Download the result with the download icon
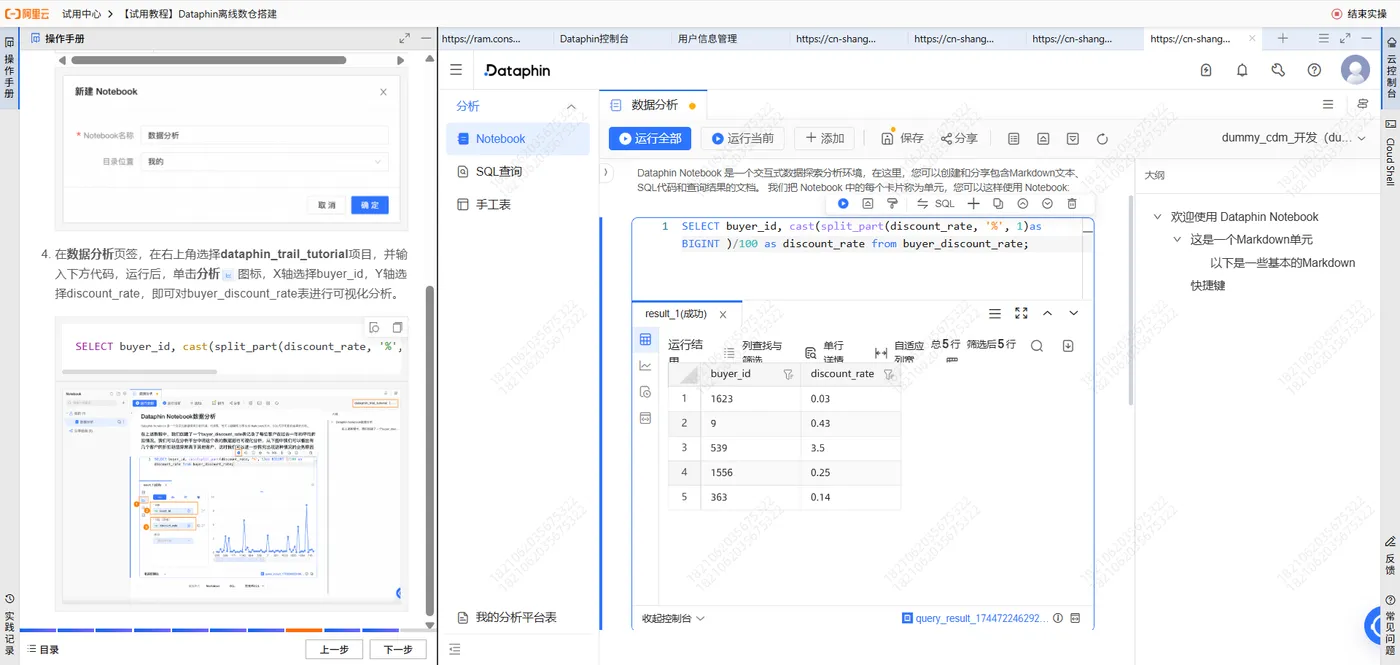This screenshot has width=1400, height=665. point(1068,346)
